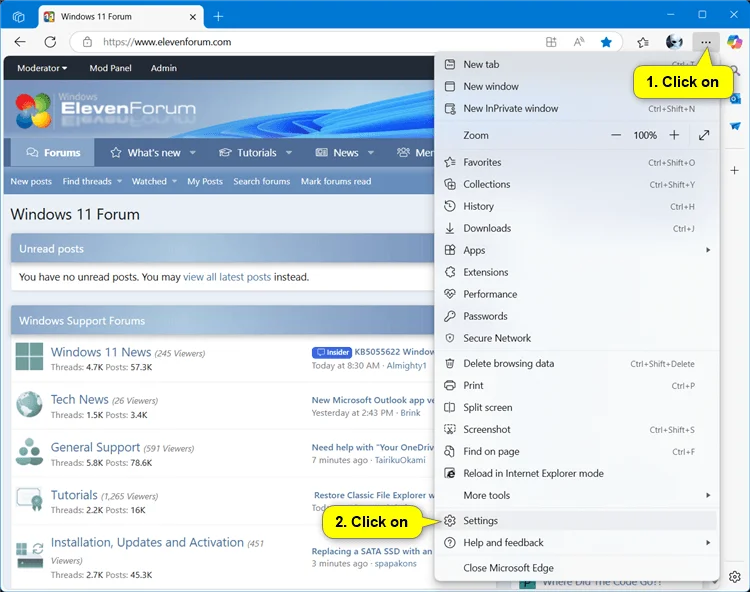
Task: Expand the Apps submenu arrow
Action: 708,250
